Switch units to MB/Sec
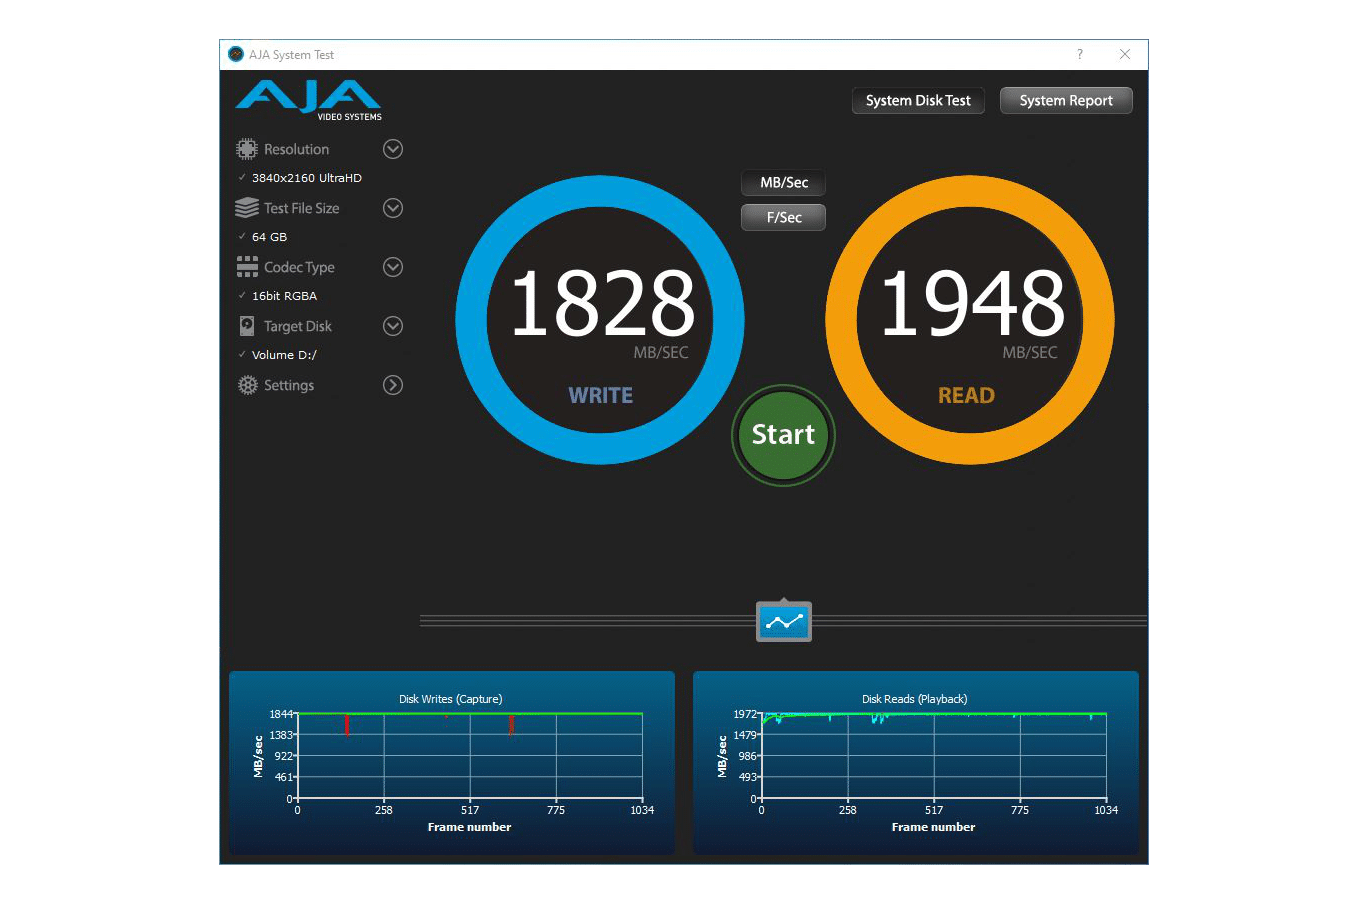 click(784, 183)
